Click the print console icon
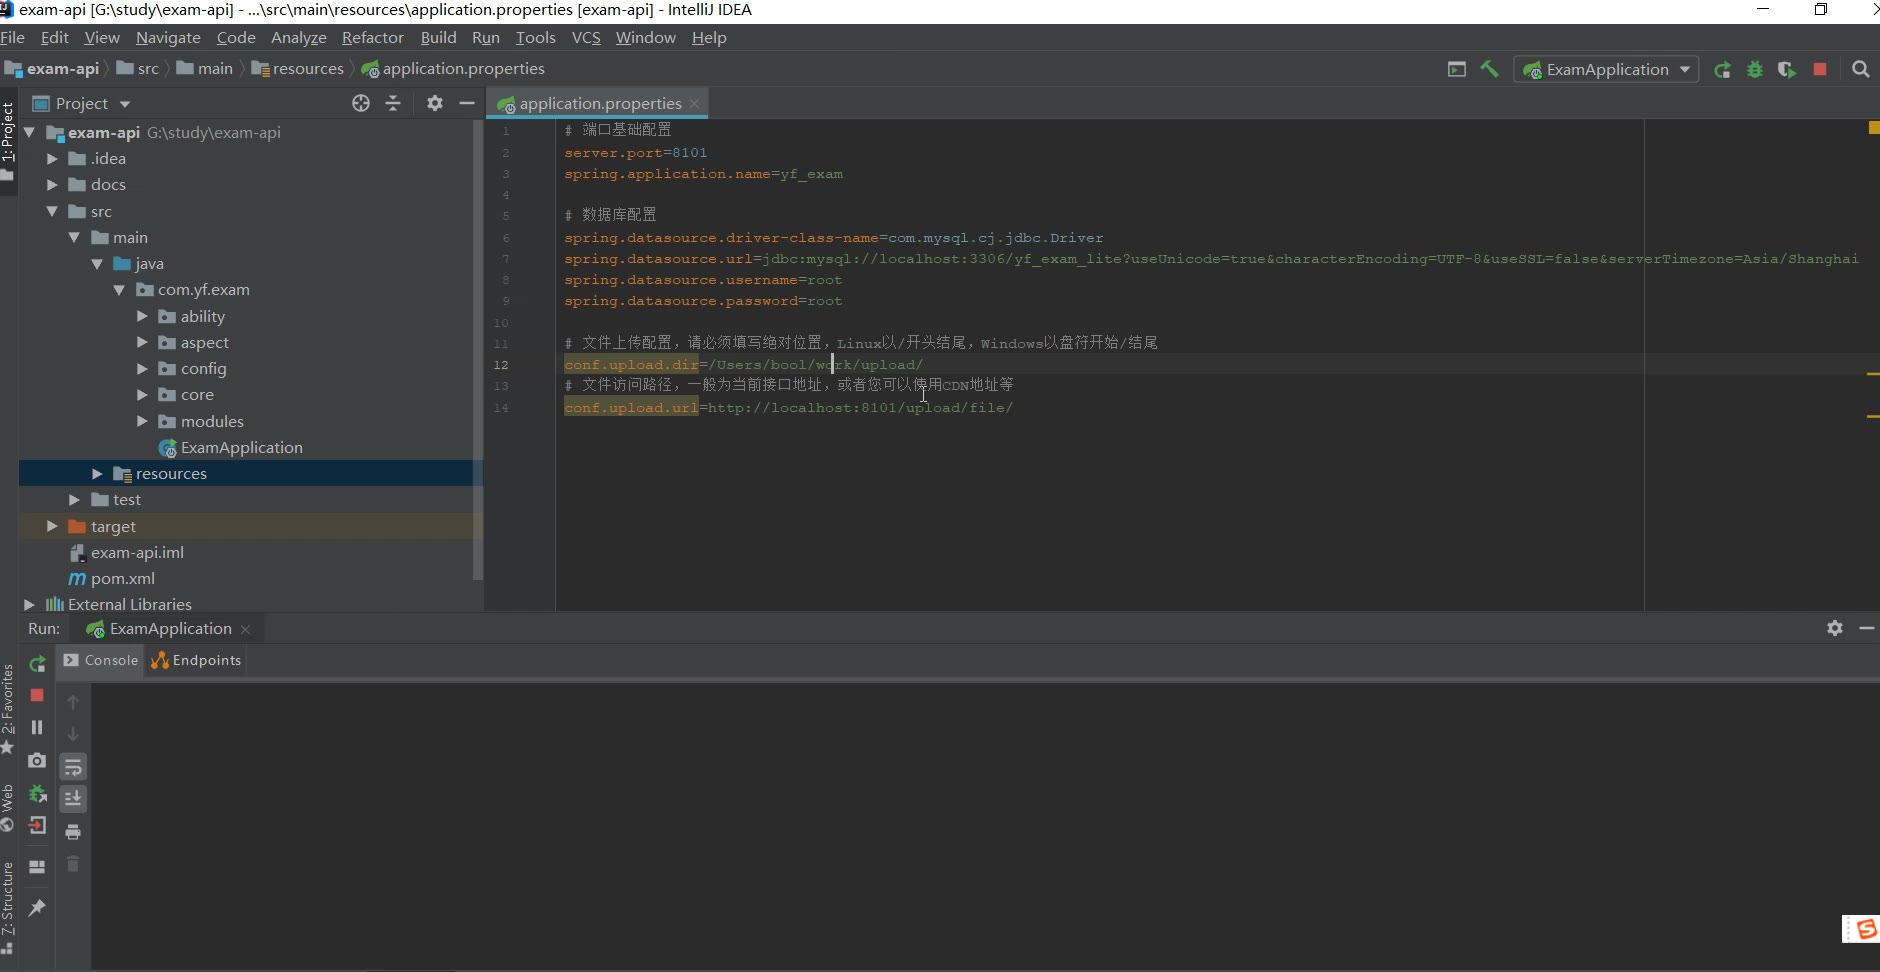1880x972 pixels. click(73, 832)
